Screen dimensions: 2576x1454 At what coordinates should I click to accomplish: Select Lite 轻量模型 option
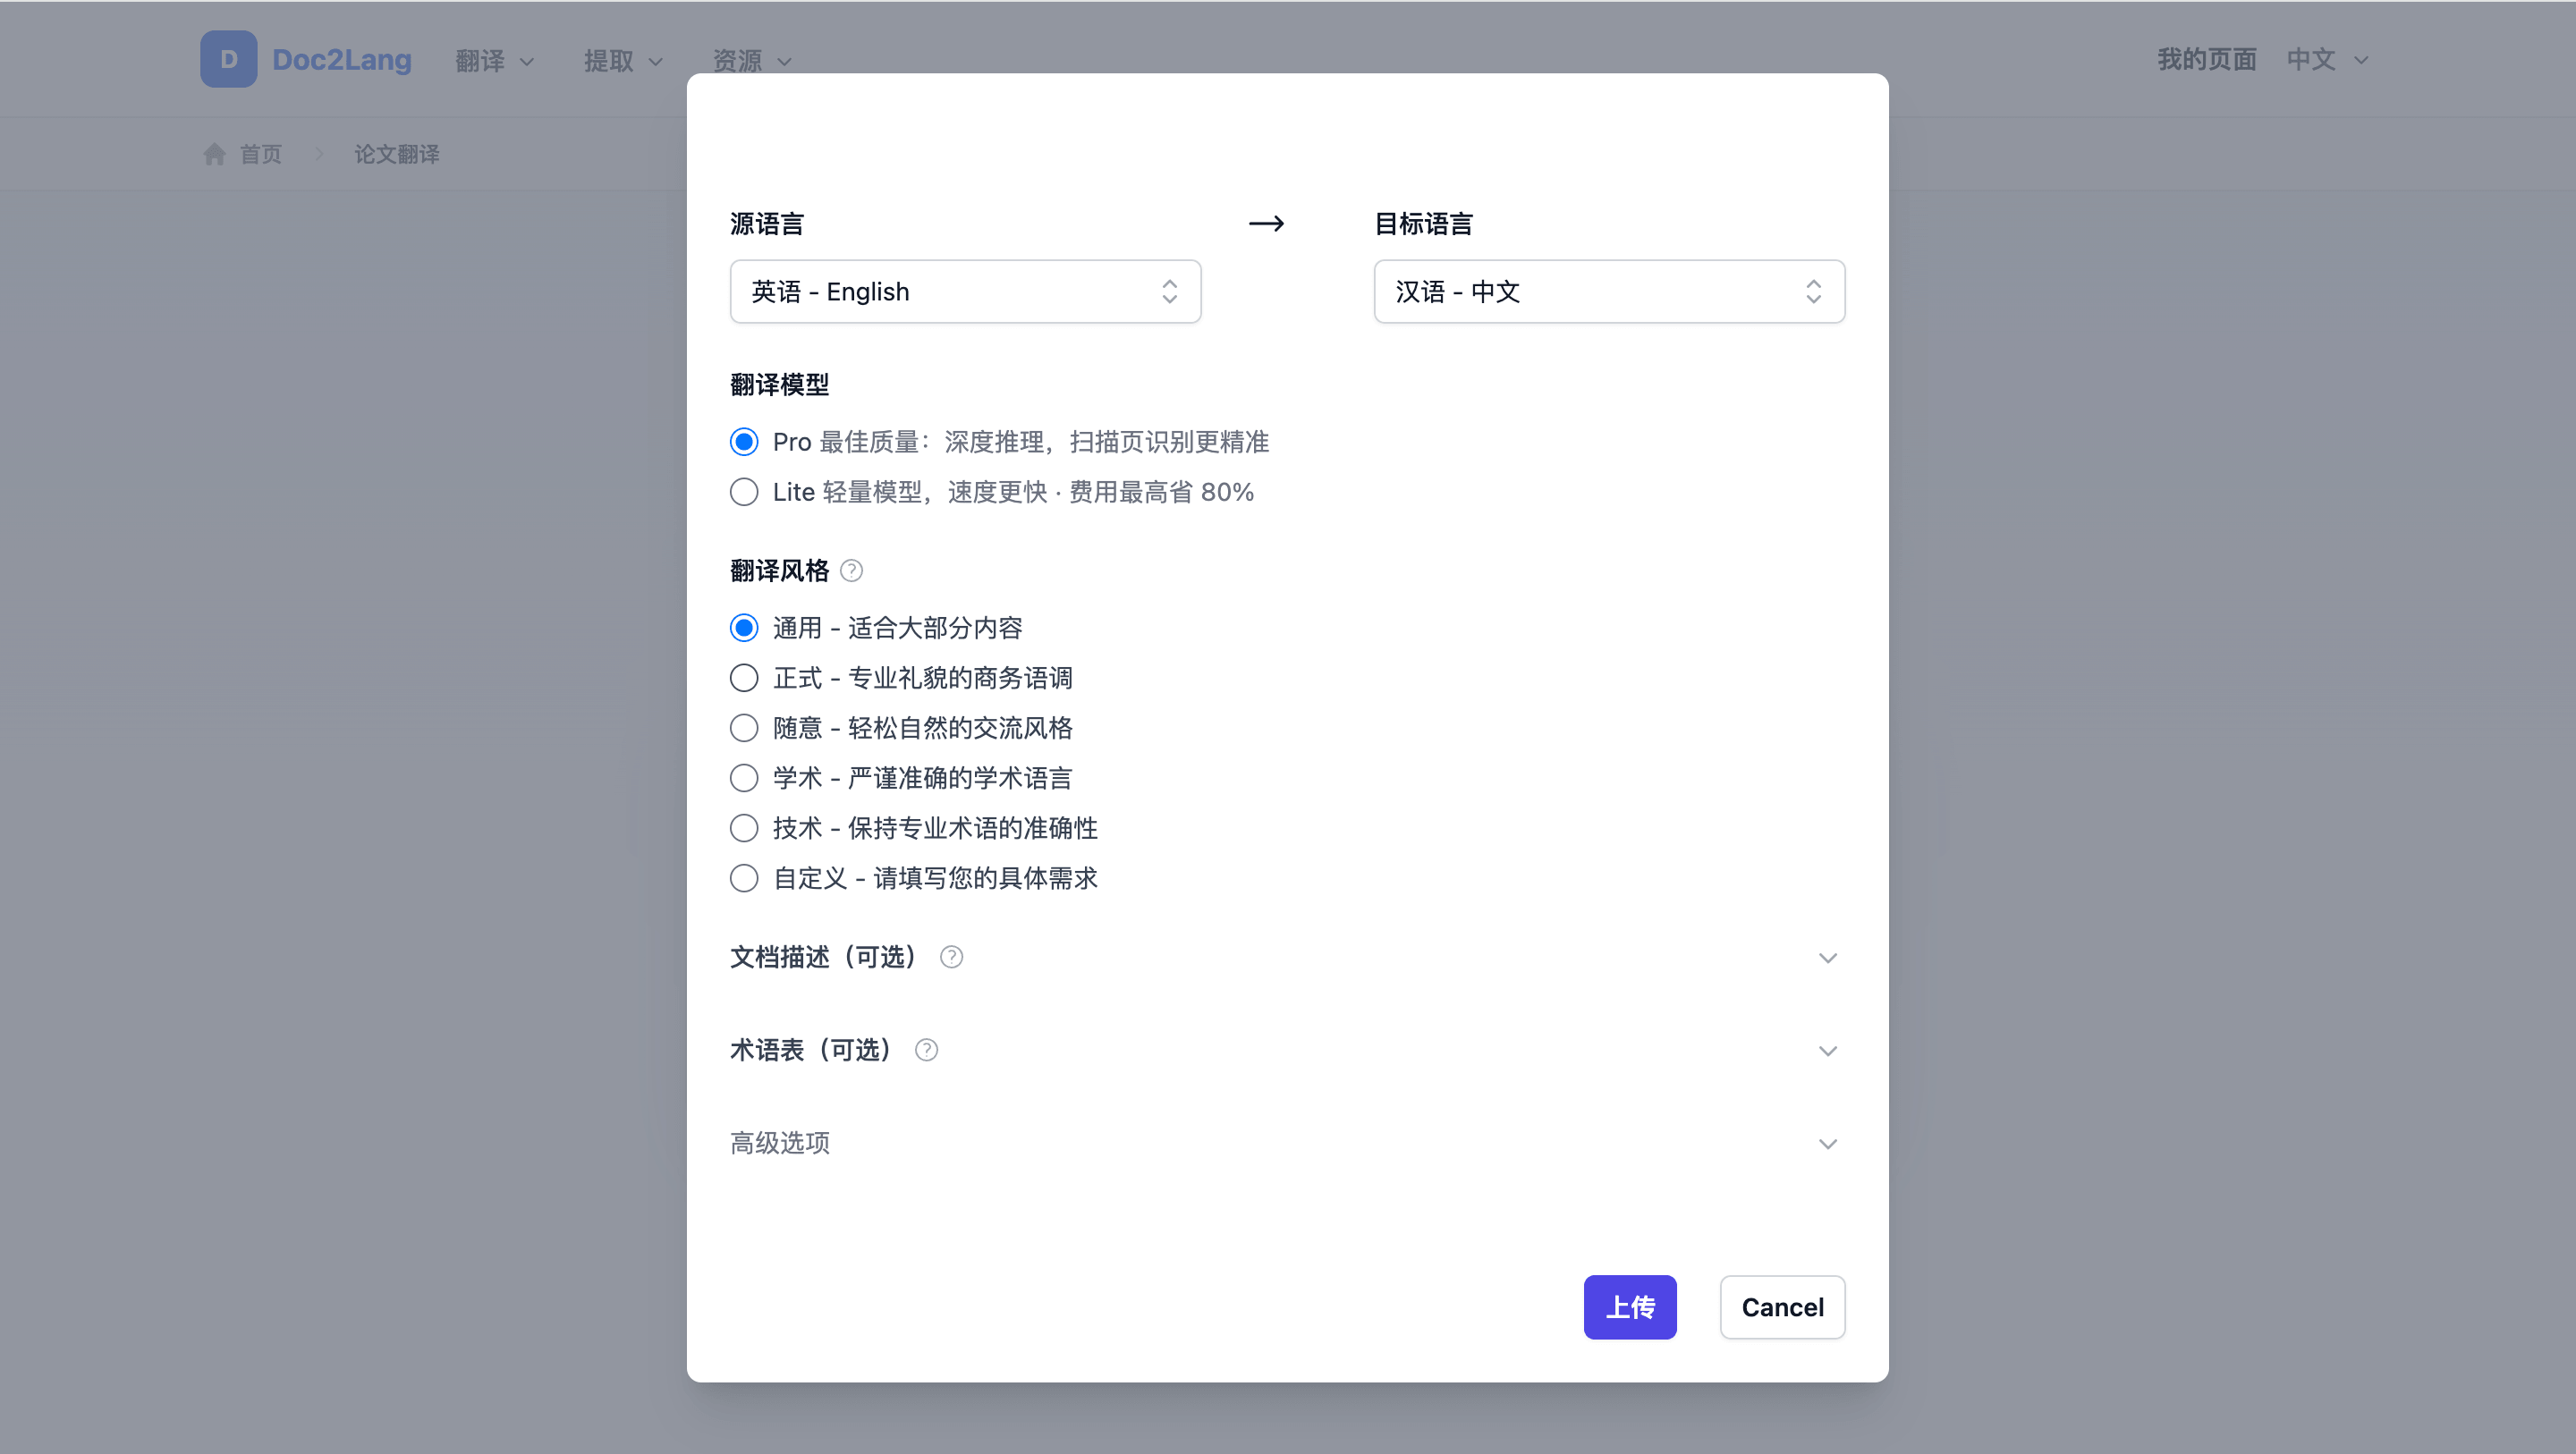tap(744, 492)
